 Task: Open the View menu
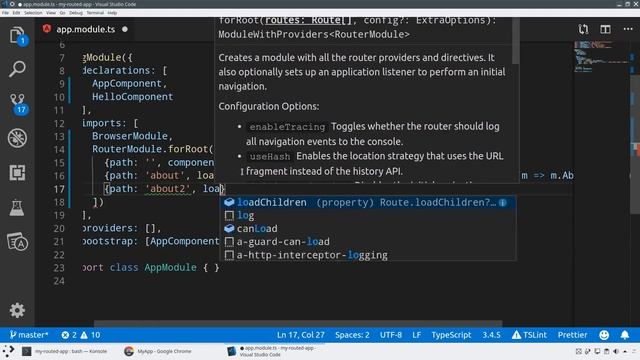51,13
